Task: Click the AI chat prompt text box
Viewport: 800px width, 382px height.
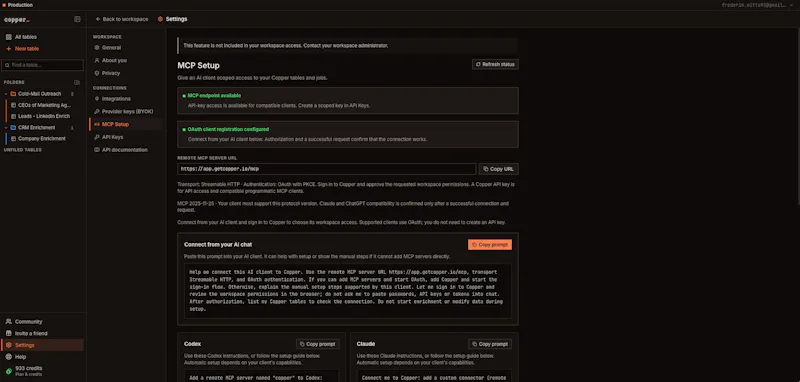Action: point(348,291)
